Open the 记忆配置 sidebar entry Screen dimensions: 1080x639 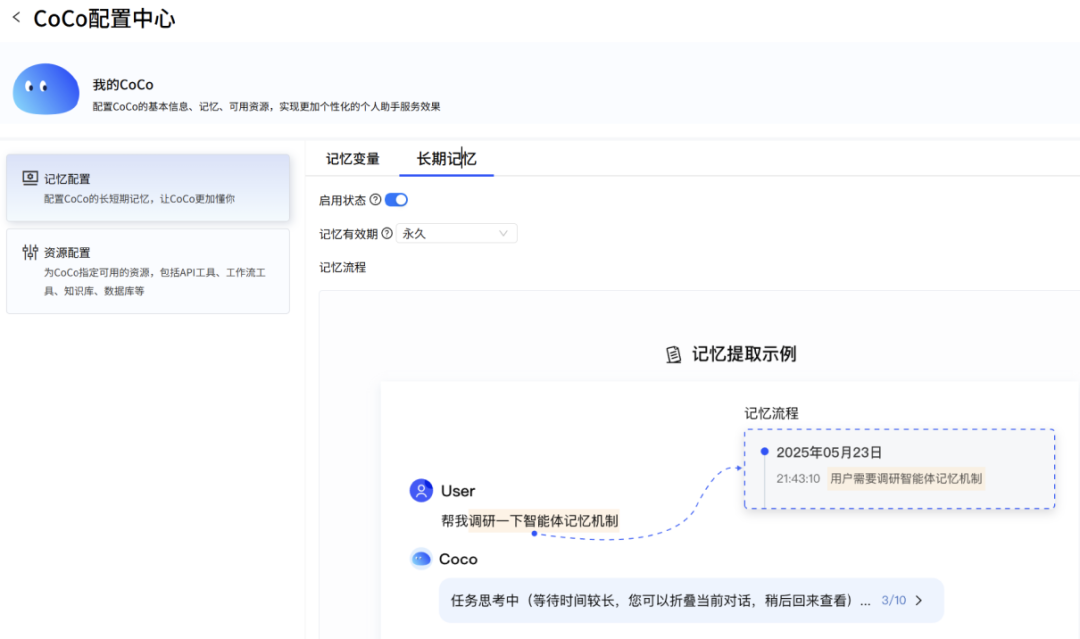[148, 186]
